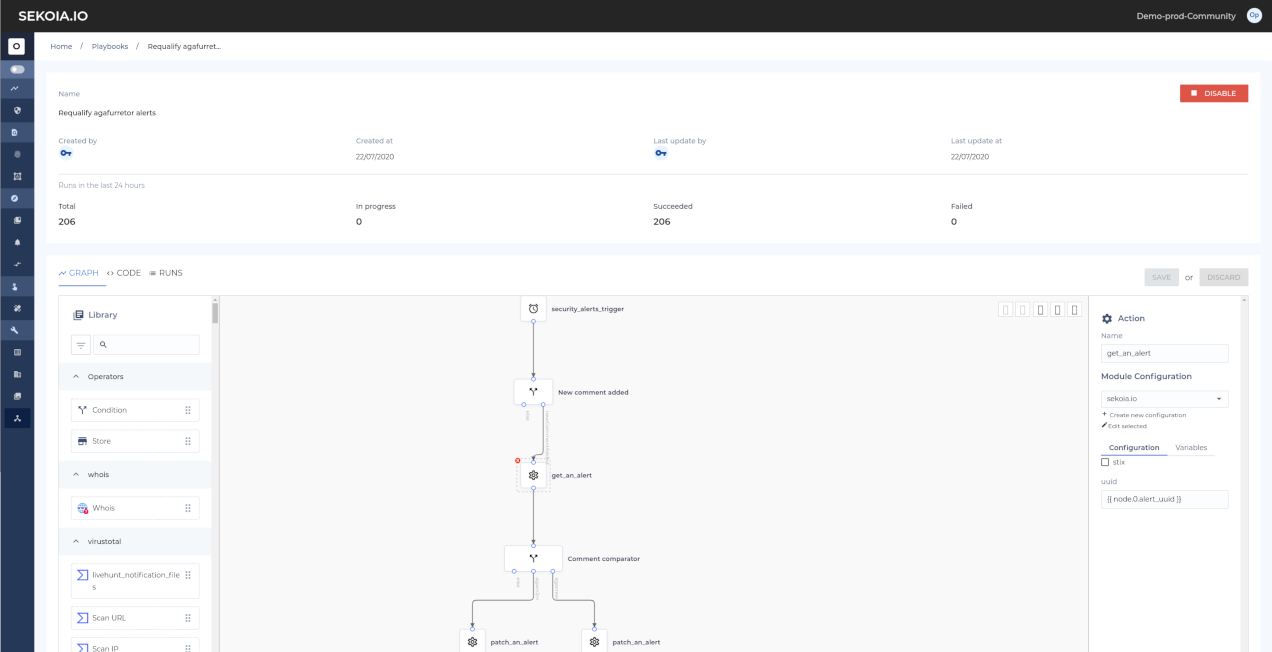Open the Variables tab in Action panel
The width and height of the screenshot is (1272, 652).
pos(1191,448)
